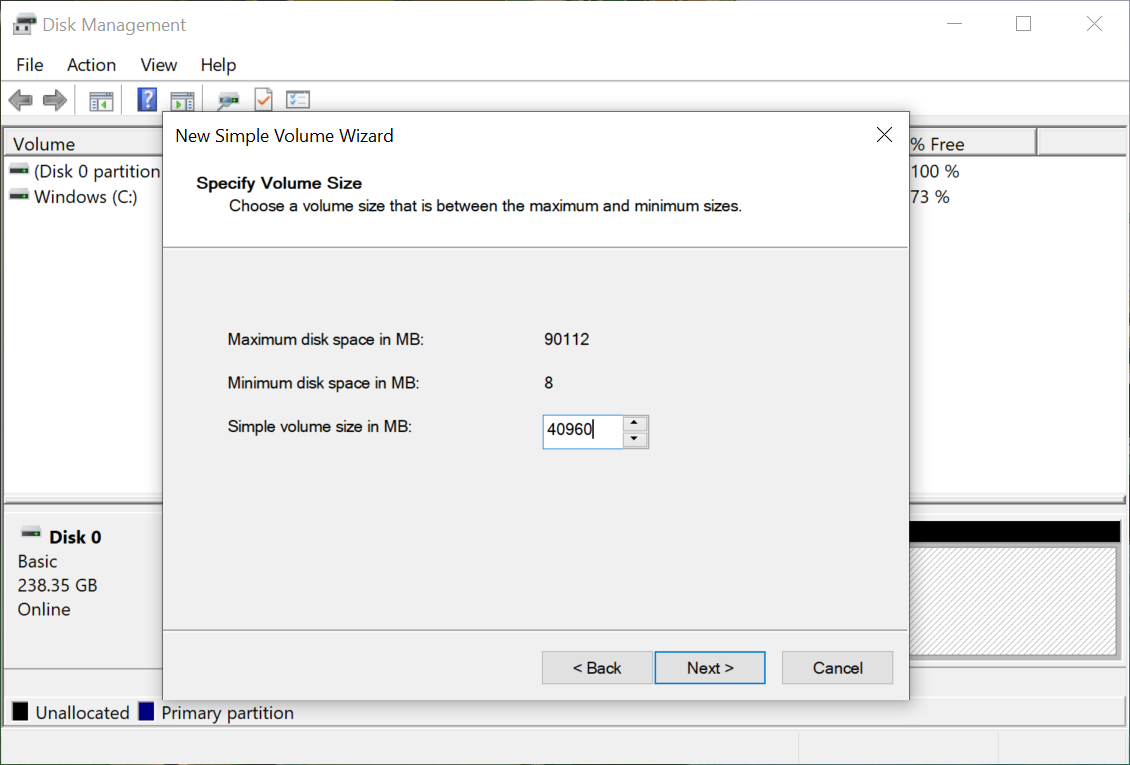
Task: Click the blue Primary partition legend swatch
Action: point(146,712)
